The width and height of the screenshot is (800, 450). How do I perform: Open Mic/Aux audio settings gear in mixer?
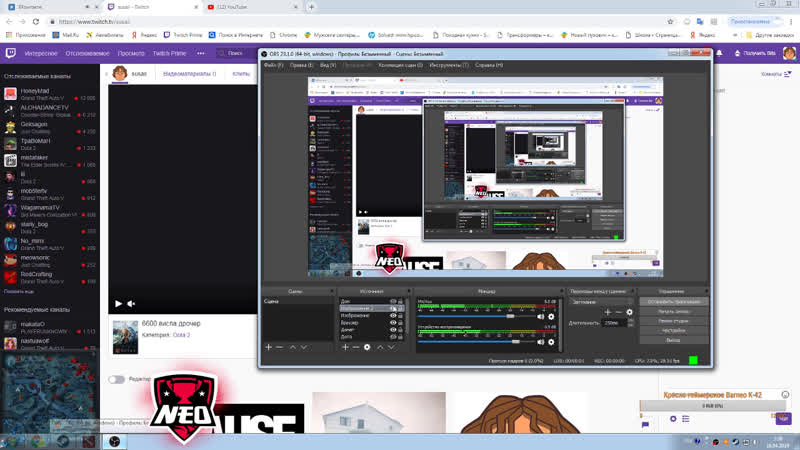click(551, 316)
